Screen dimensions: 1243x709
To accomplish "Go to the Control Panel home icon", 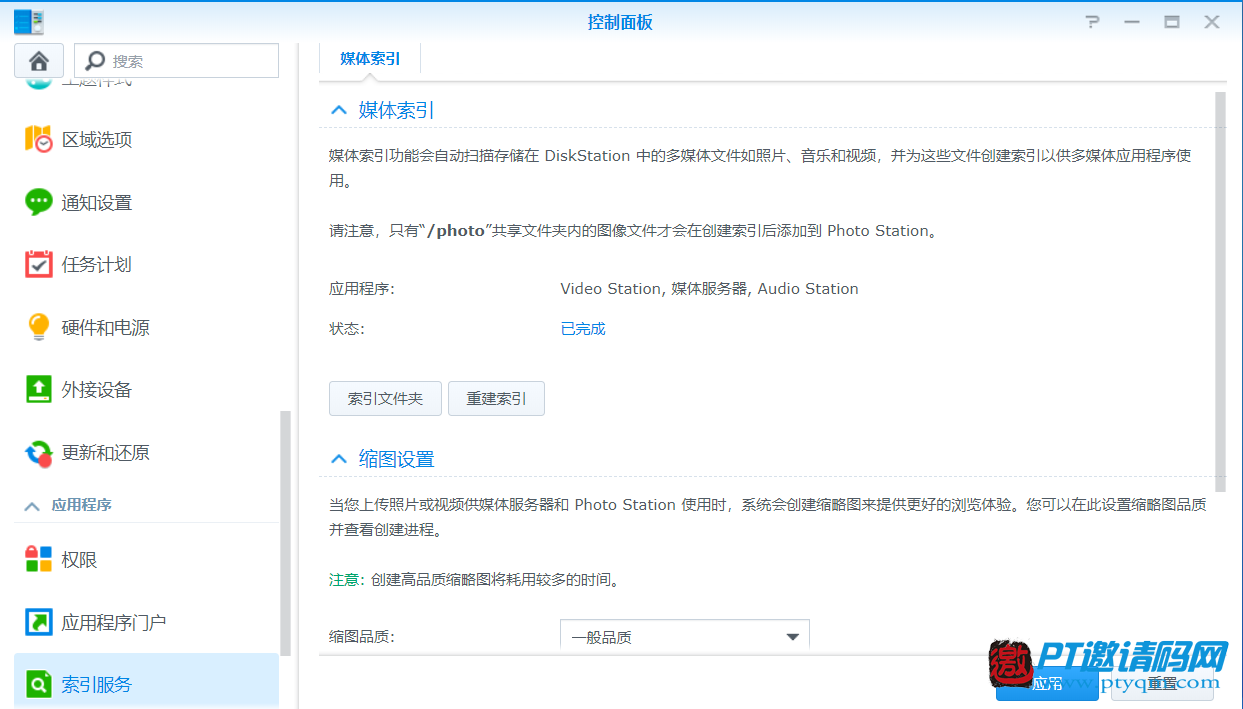I will click(39, 61).
